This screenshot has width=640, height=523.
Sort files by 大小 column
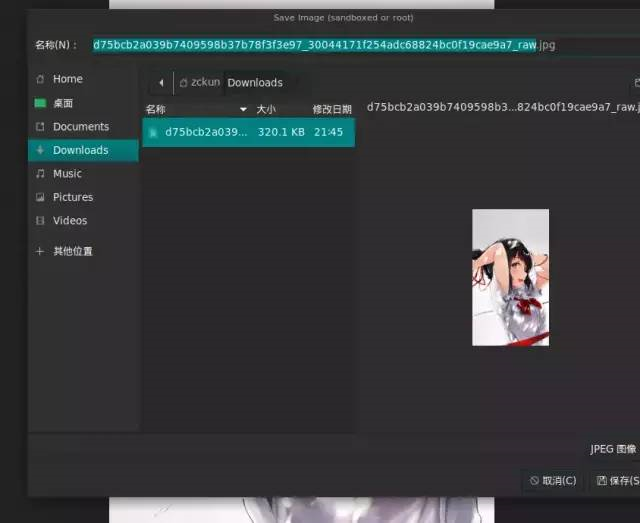click(266, 109)
